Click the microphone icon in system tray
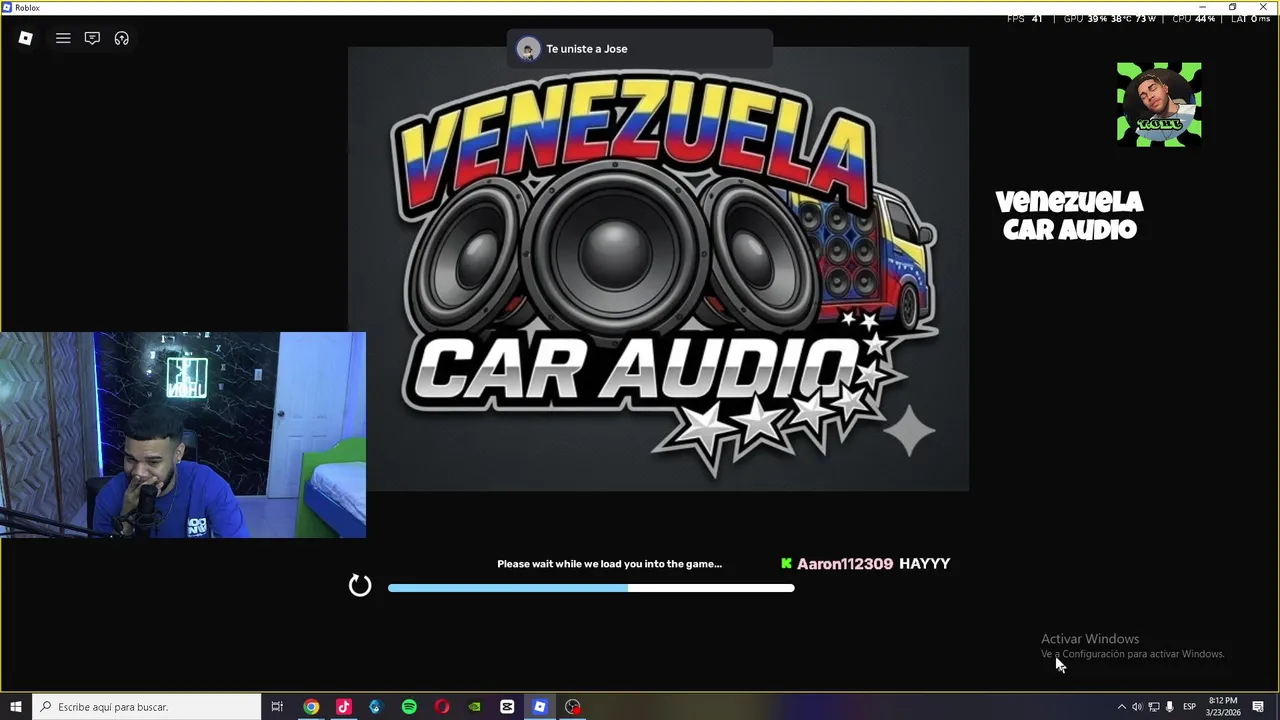Screen dimensions: 1280x720 tap(1169, 707)
